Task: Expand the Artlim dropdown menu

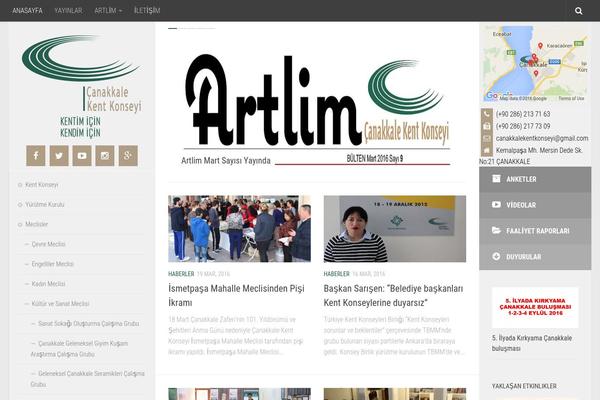Action: 108,10
